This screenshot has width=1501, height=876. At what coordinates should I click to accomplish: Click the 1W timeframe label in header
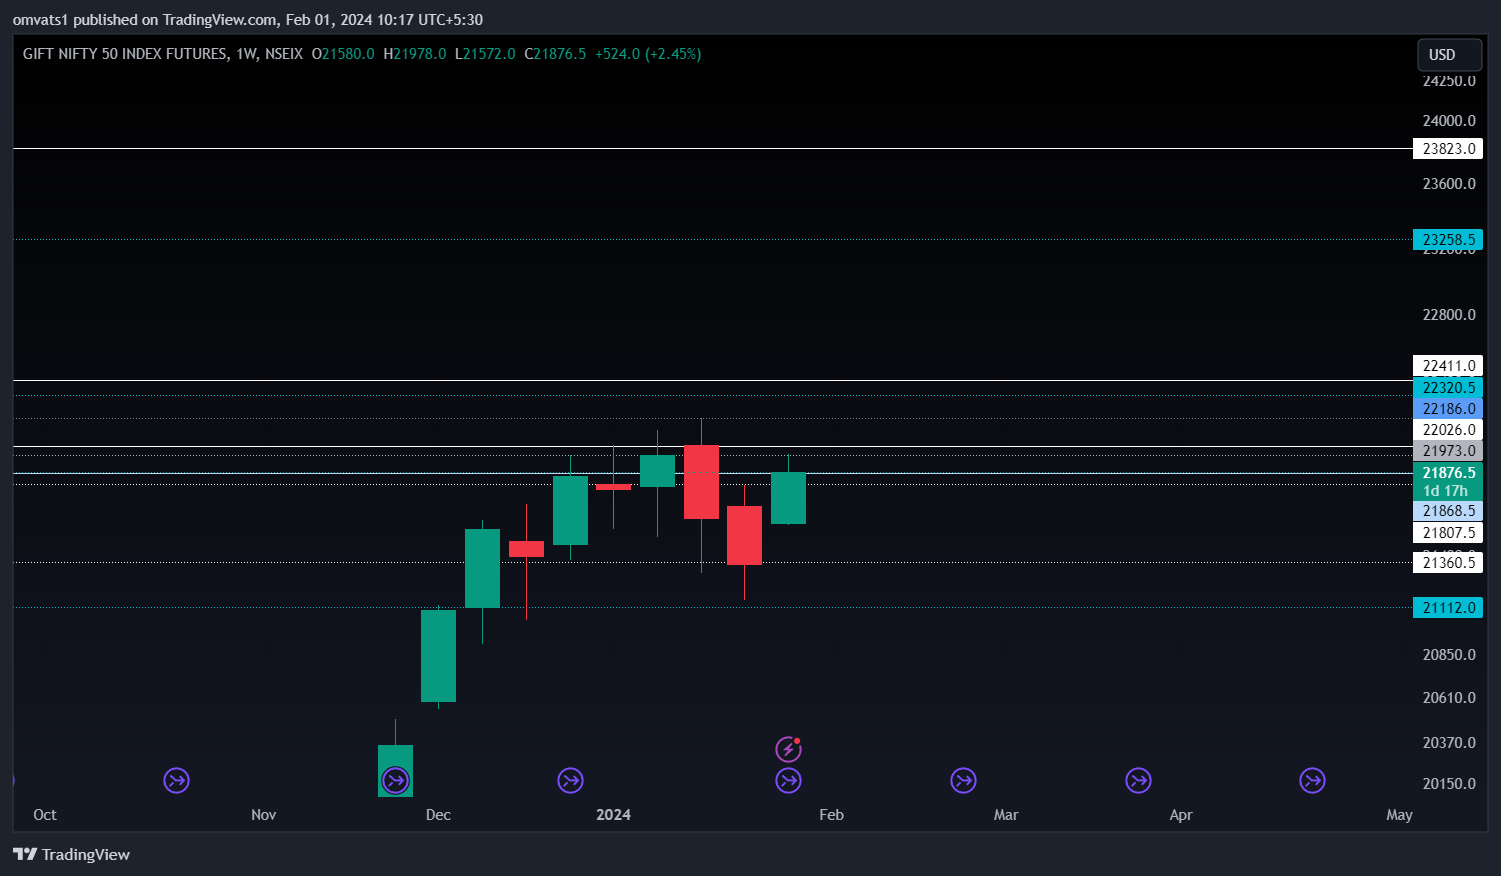(x=247, y=54)
